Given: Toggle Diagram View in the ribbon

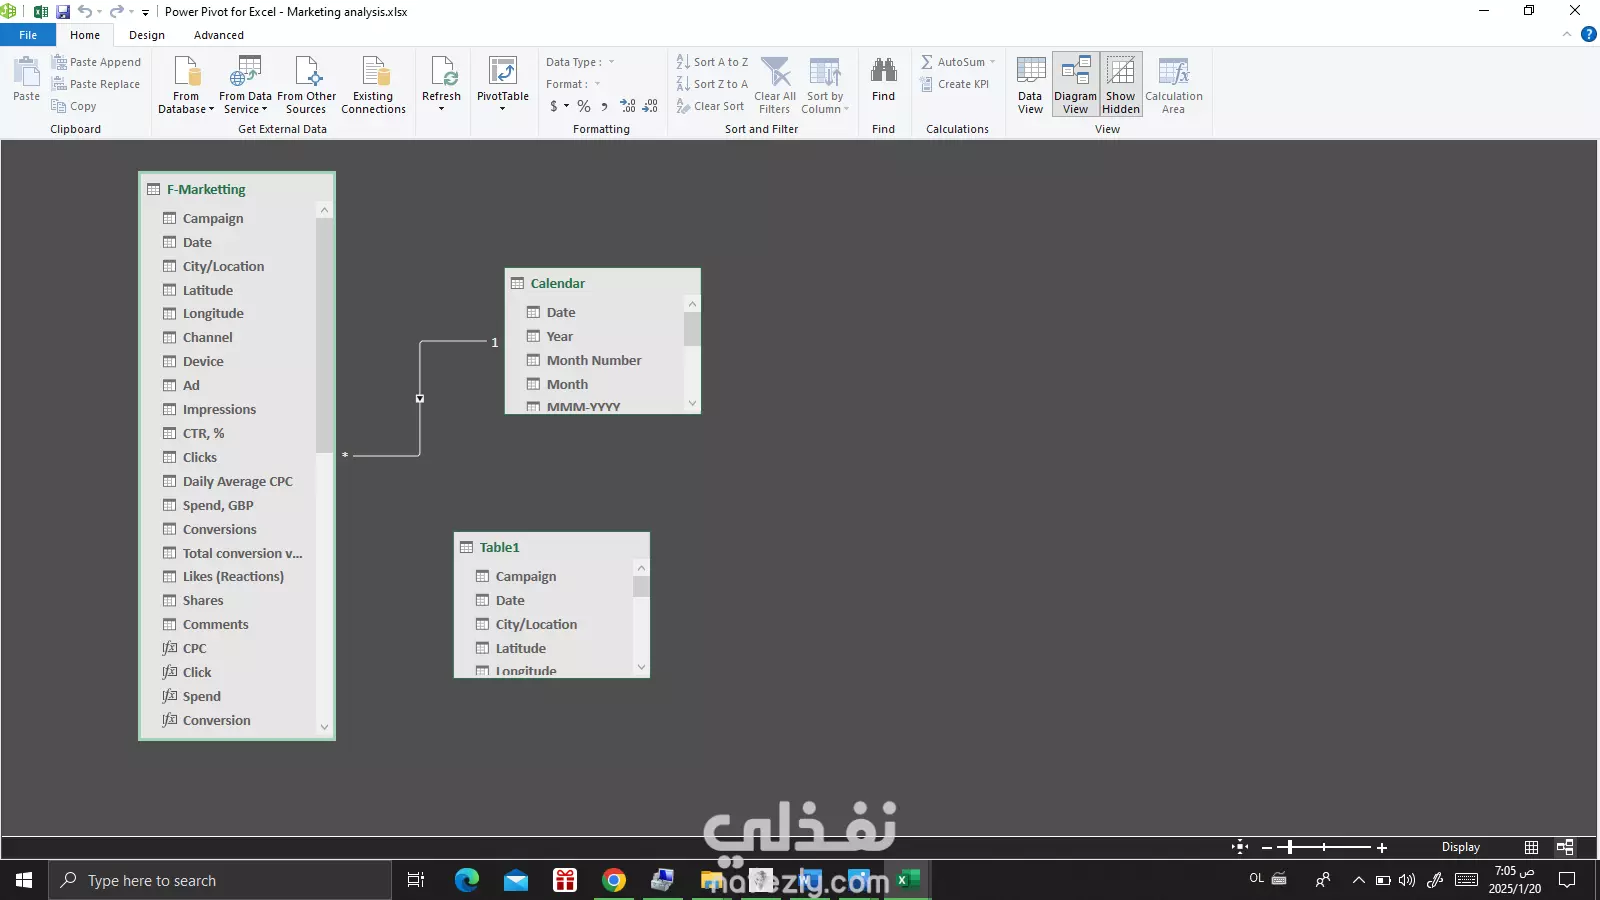Looking at the screenshot, I should (x=1075, y=84).
